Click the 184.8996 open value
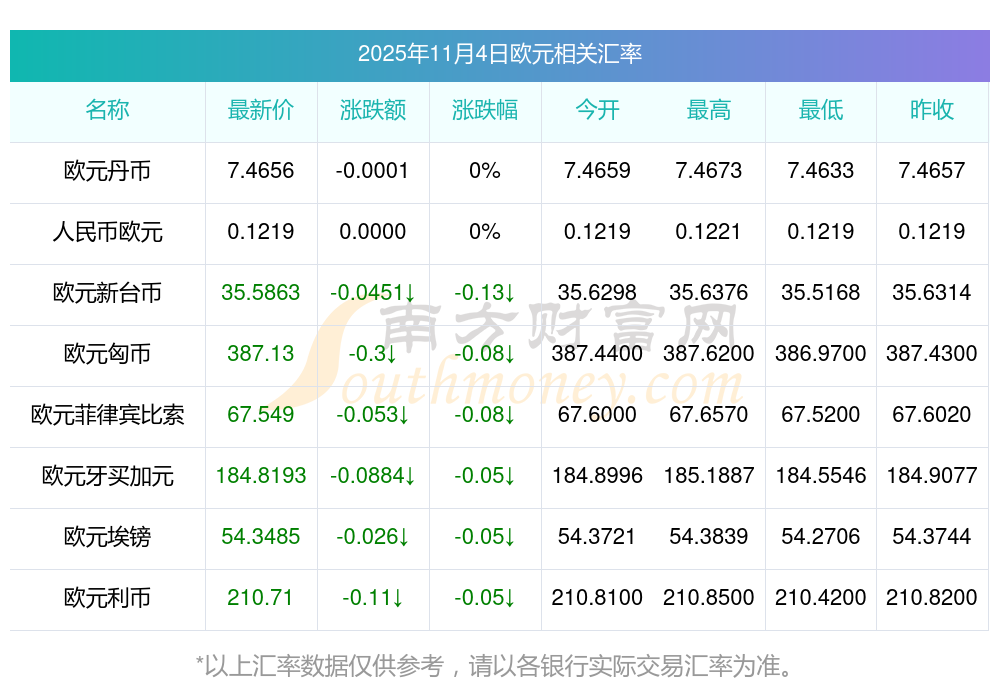This screenshot has width=1000, height=697. (597, 476)
